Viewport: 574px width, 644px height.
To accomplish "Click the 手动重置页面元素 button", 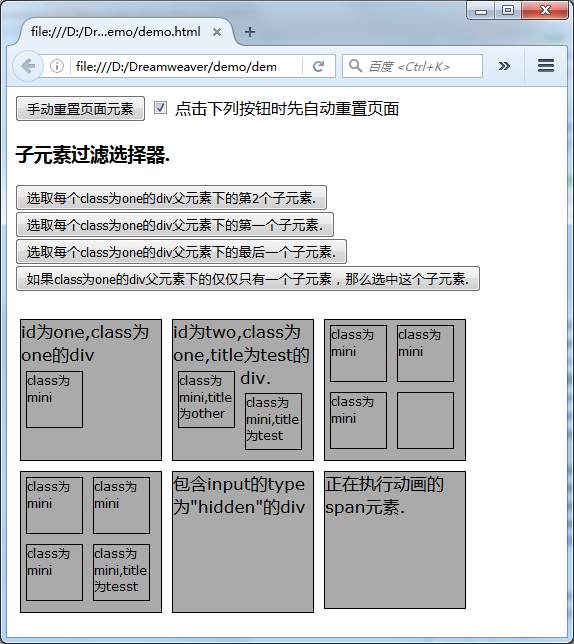I will pos(80,109).
